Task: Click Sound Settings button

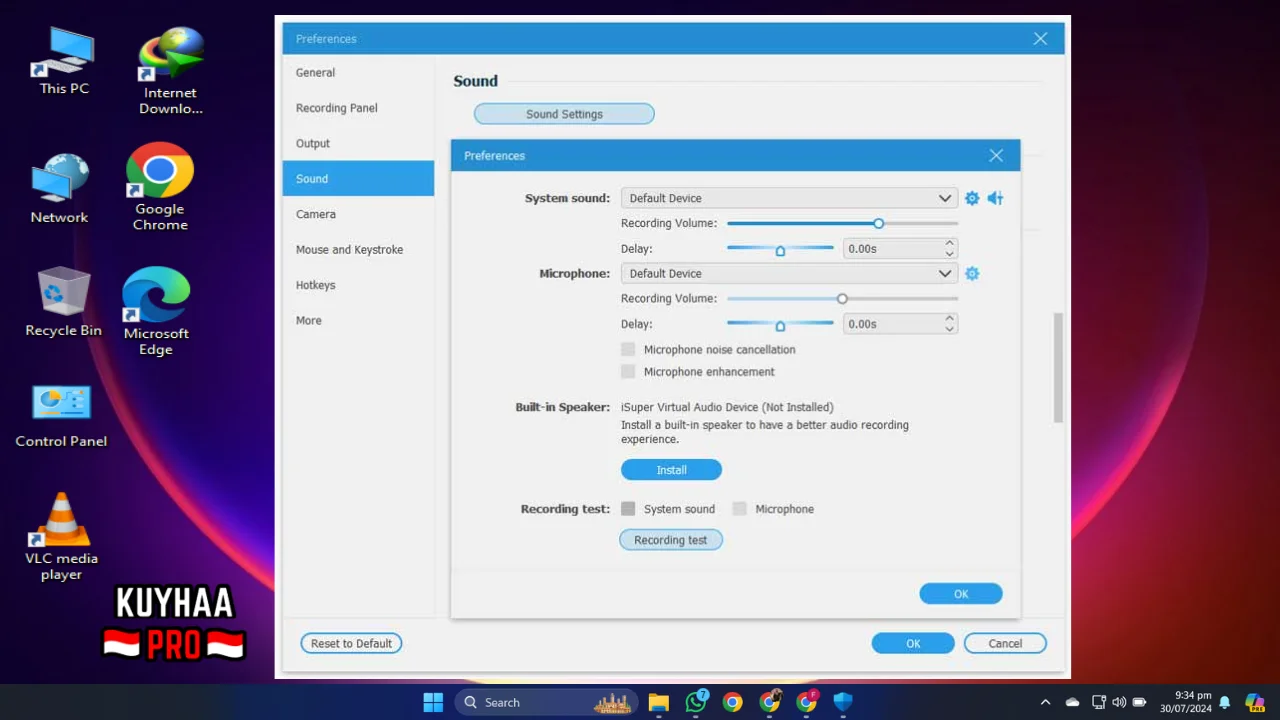Action: point(564,114)
